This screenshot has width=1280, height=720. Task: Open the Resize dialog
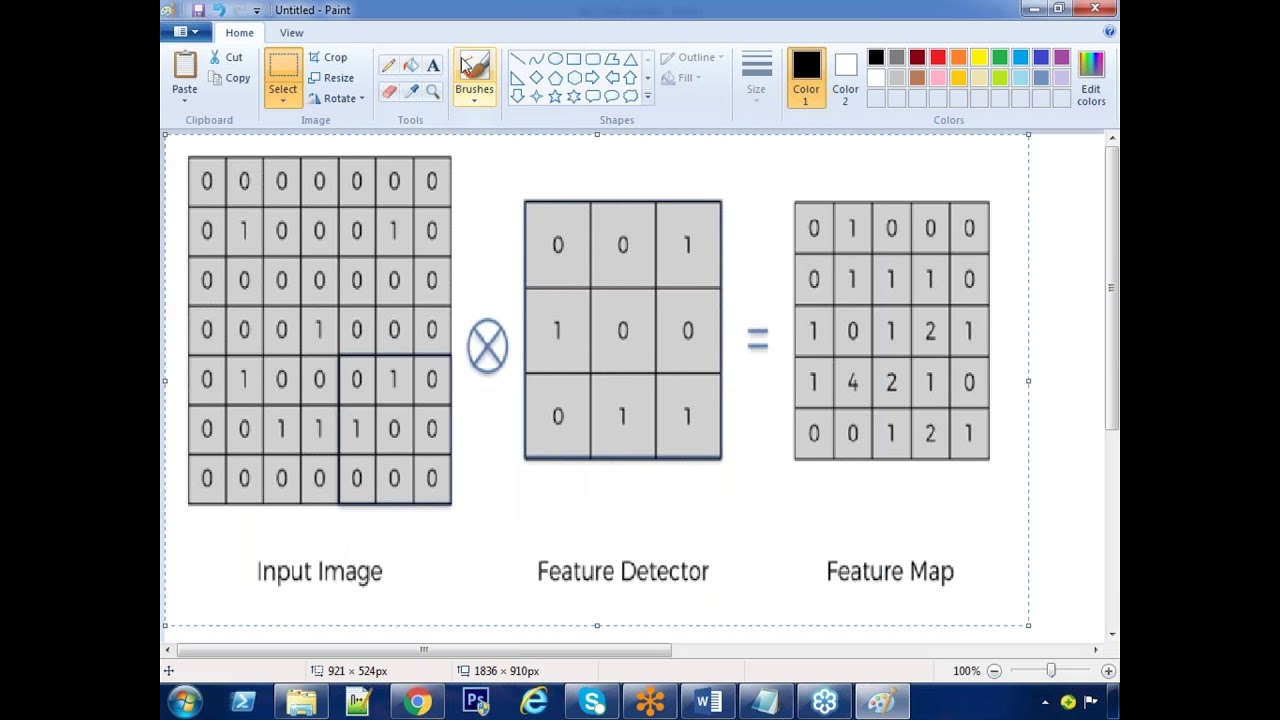(x=331, y=78)
